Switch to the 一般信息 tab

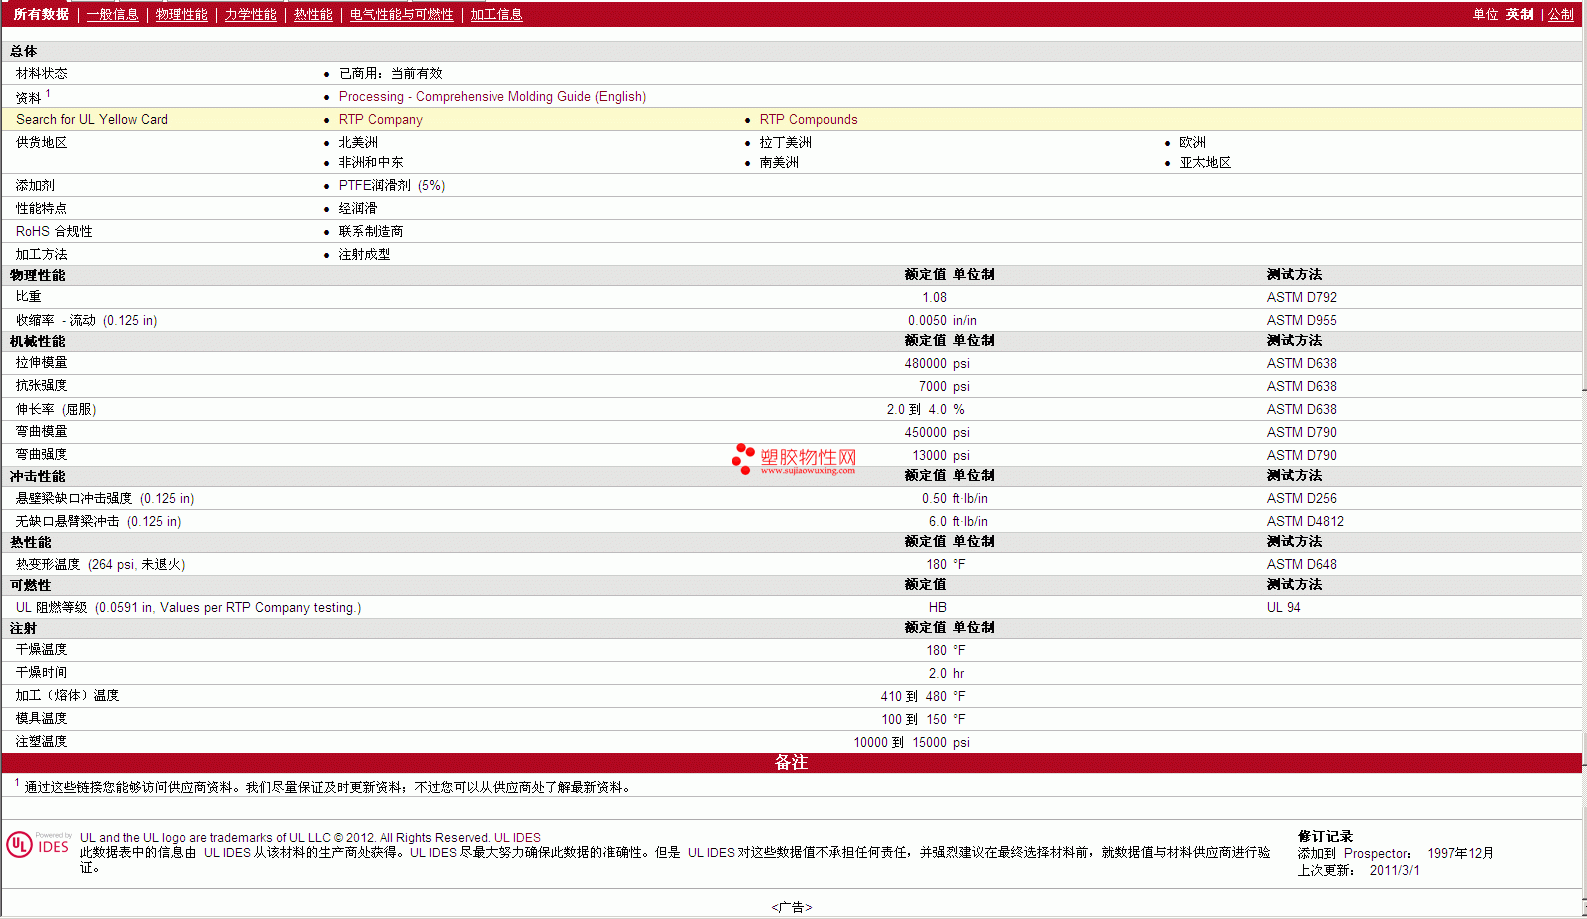(x=112, y=14)
